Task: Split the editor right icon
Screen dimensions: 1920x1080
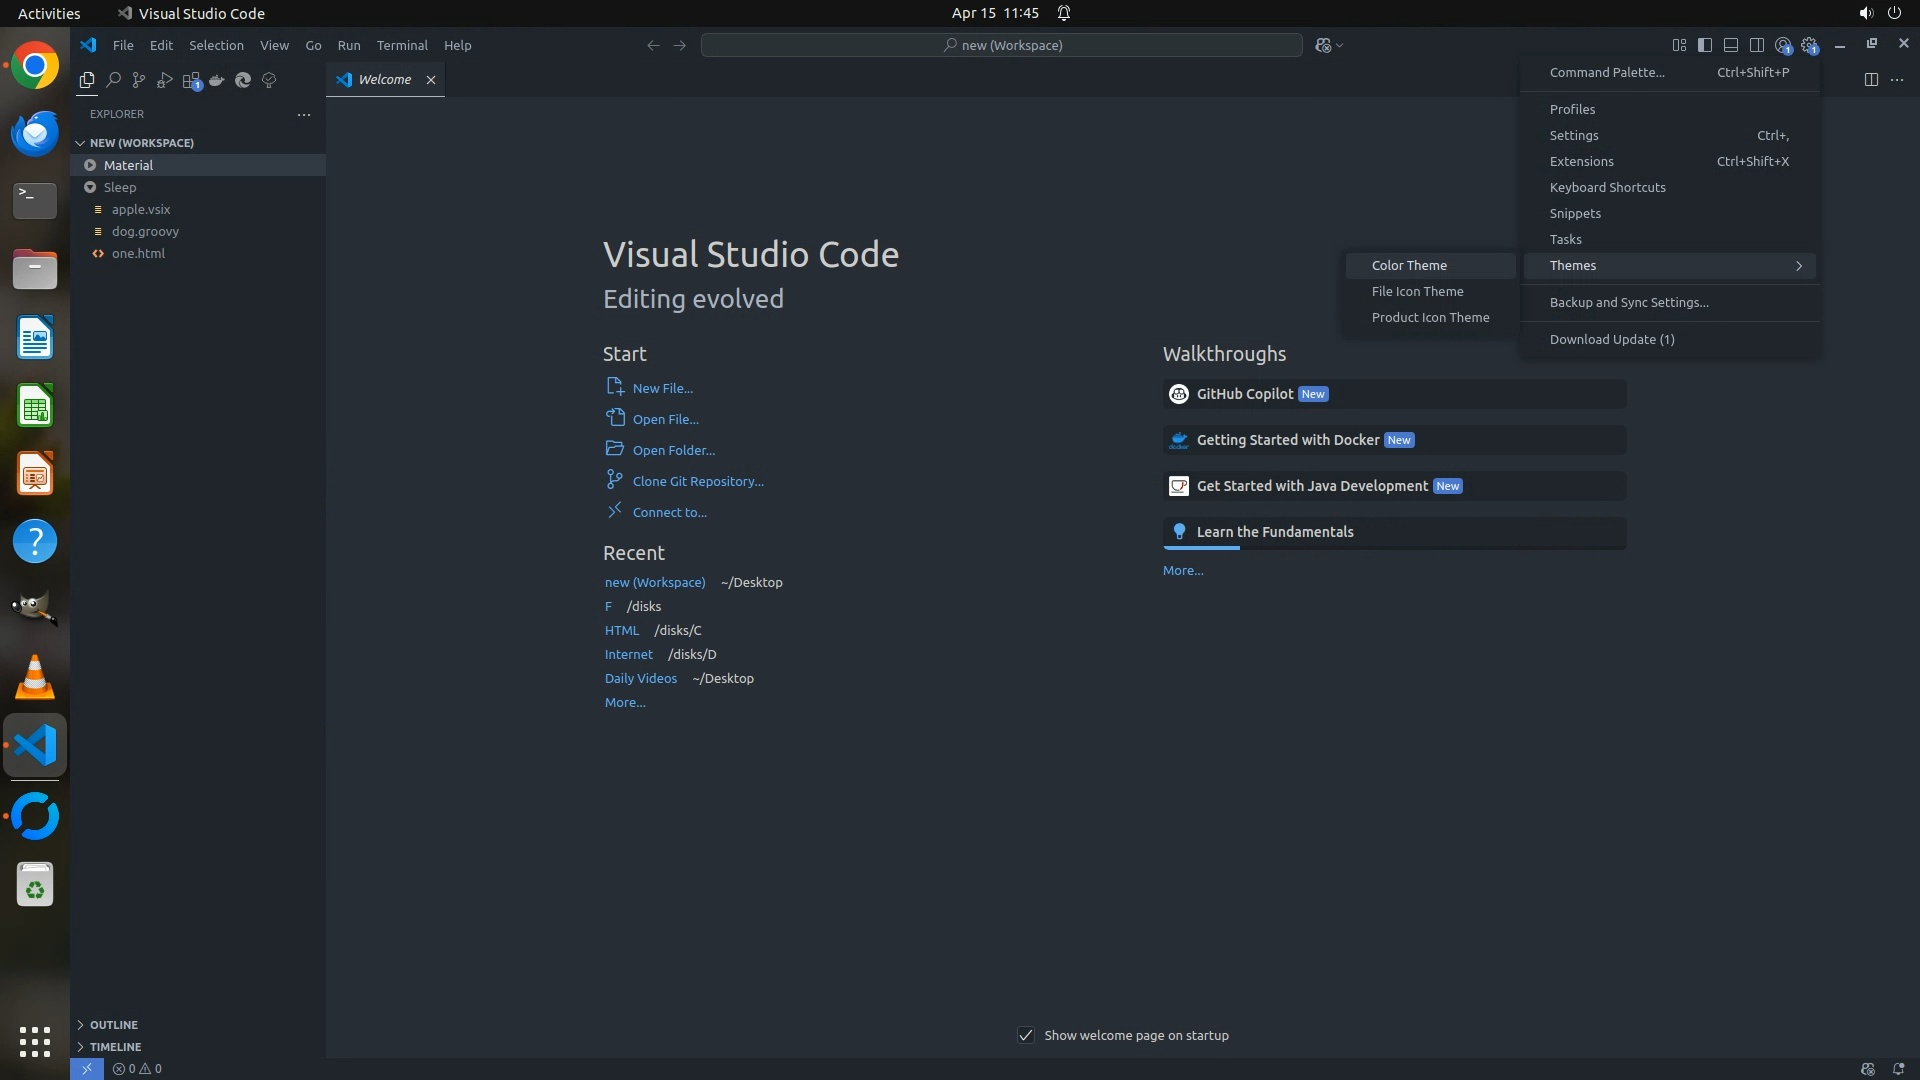Action: click(x=1871, y=80)
